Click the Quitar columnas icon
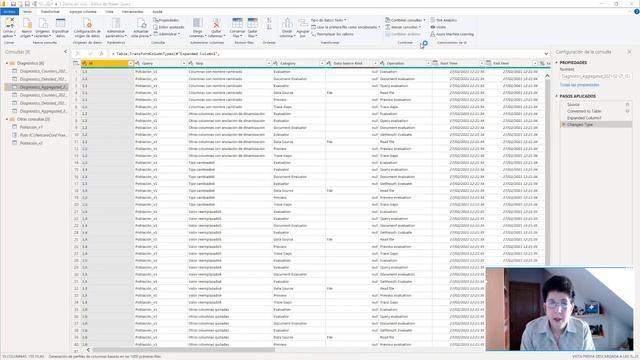 [216, 23]
